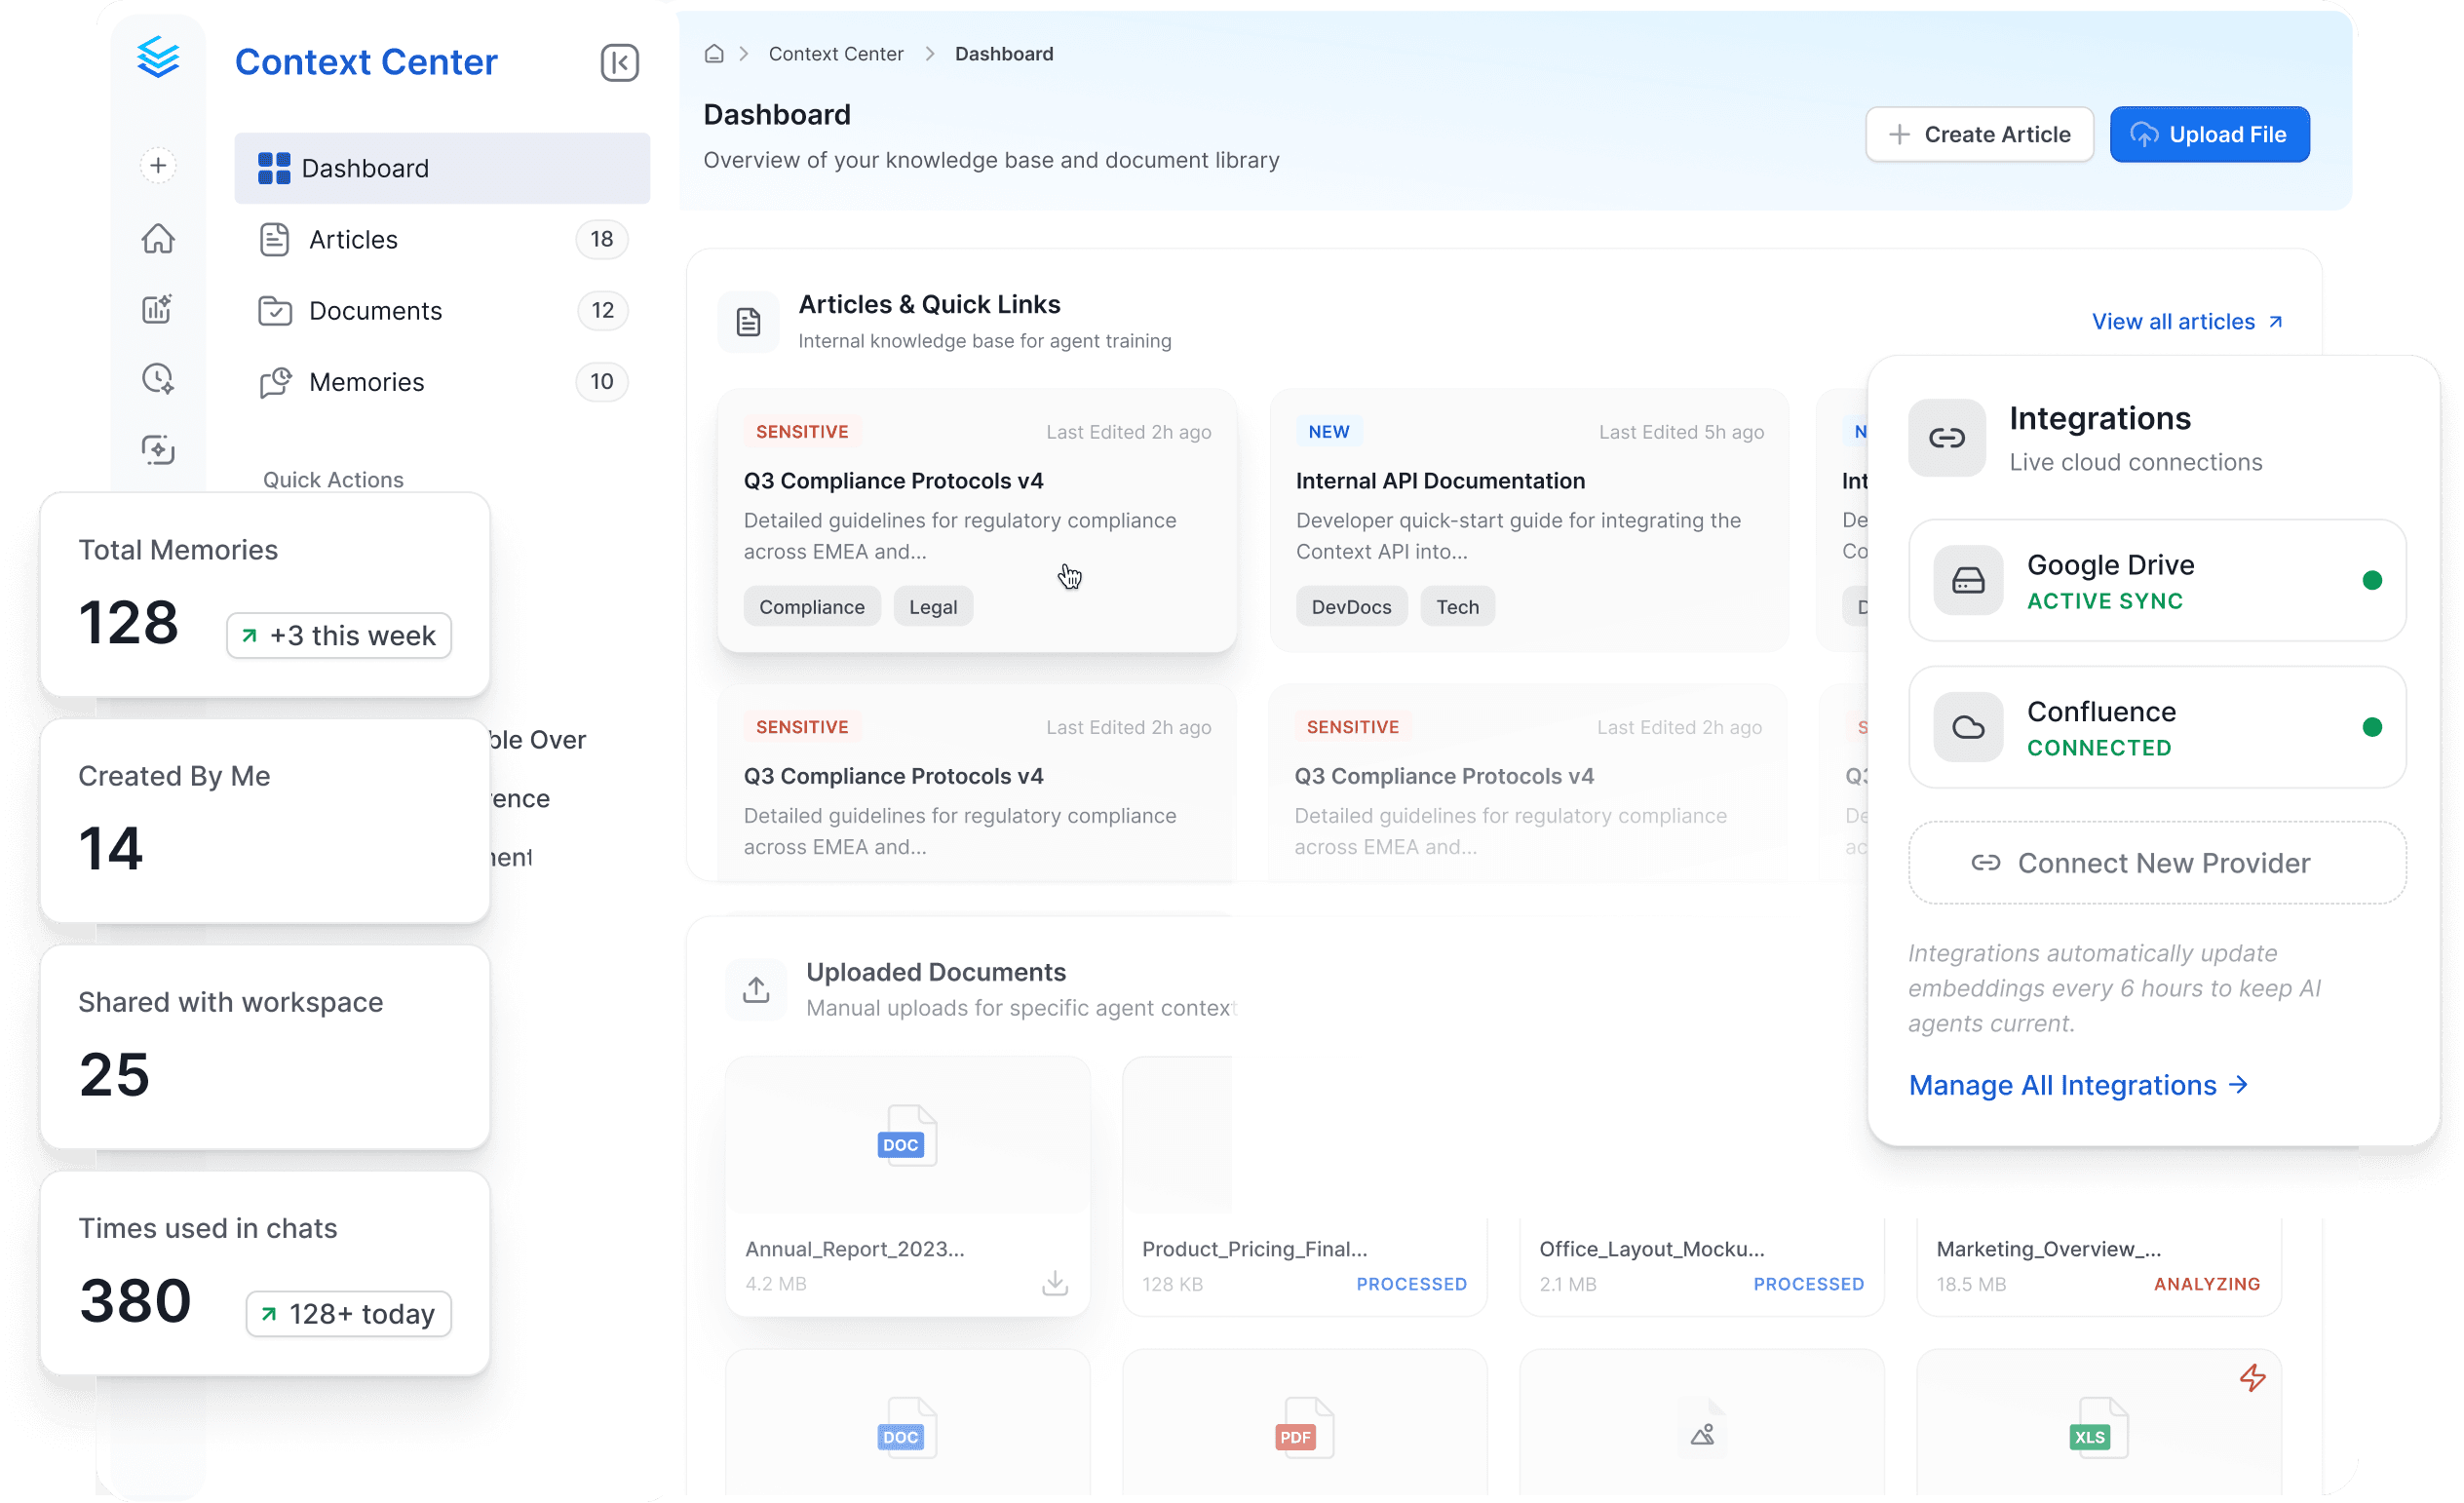Open the Confluence integration card
This screenshot has height=1503, width=2464.
tap(2156, 727)
